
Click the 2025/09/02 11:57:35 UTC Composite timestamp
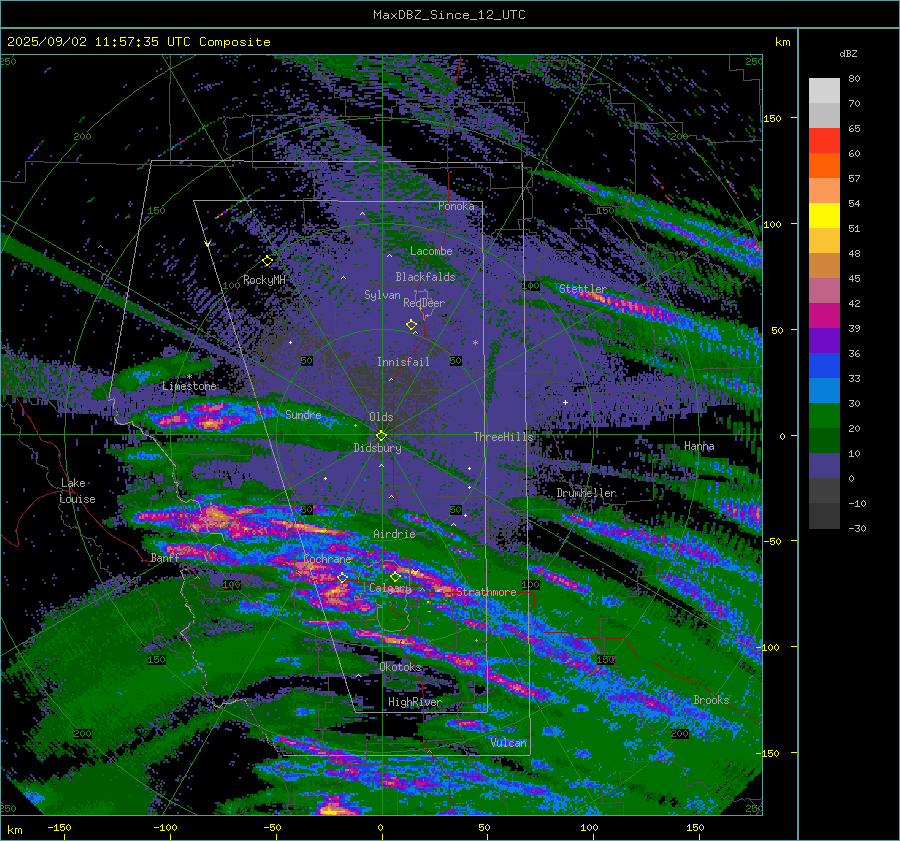[139, 42]
